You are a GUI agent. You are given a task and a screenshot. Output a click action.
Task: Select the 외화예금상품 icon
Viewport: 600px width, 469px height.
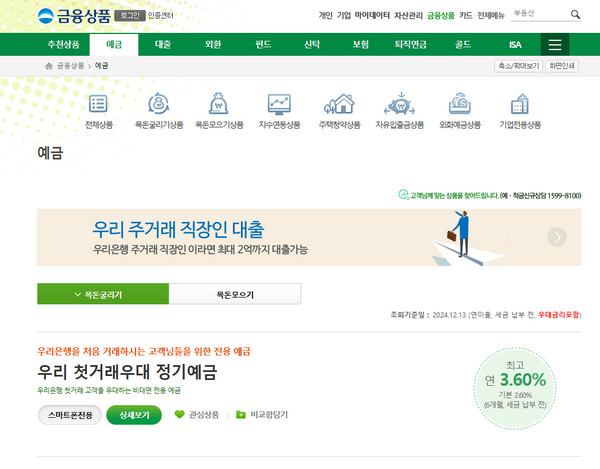point(460,103)
